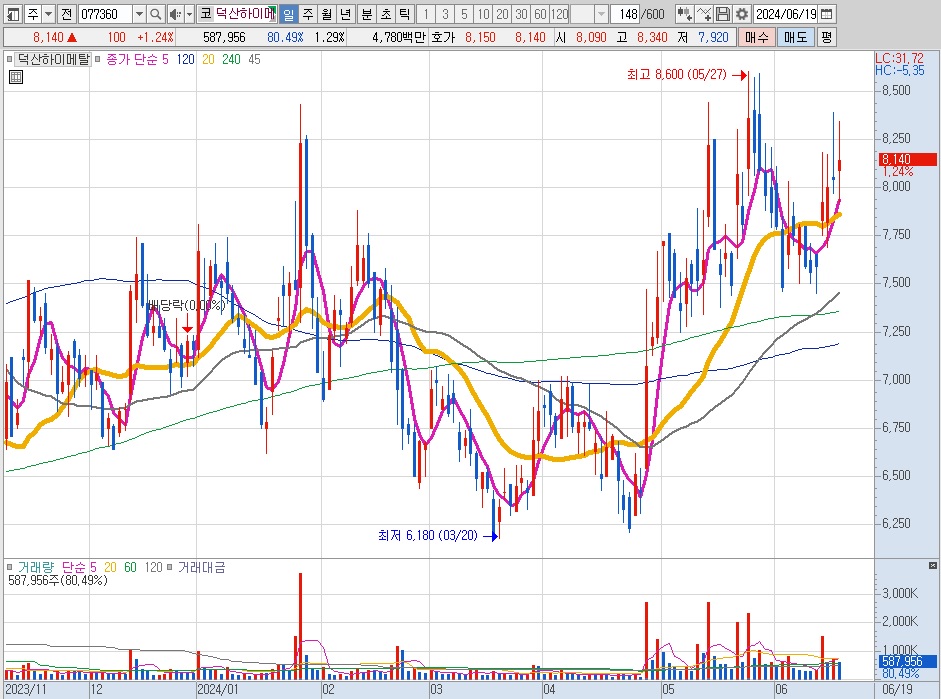Screen dimensions: 941x699
Task: Click the current price tag 8,140
Action: click(x=907, y=159)
